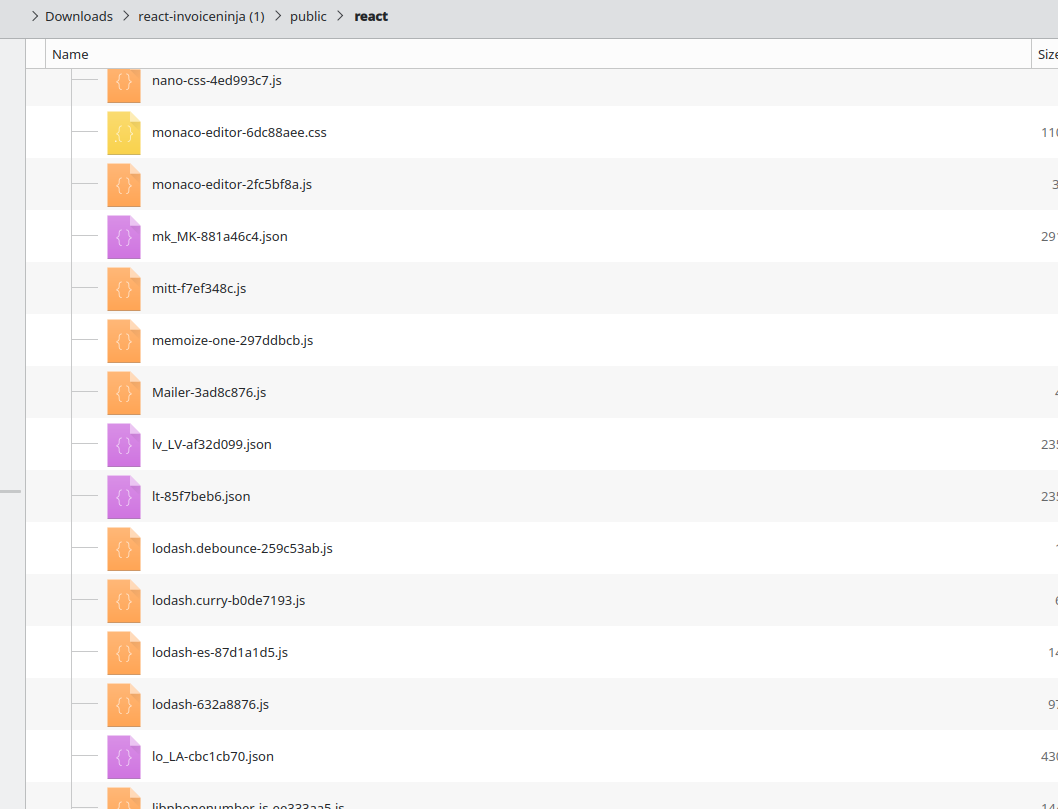Click the lt-85f7beb6.json file name
Viewport: 1058px width, 809px height.
point(200,496)
